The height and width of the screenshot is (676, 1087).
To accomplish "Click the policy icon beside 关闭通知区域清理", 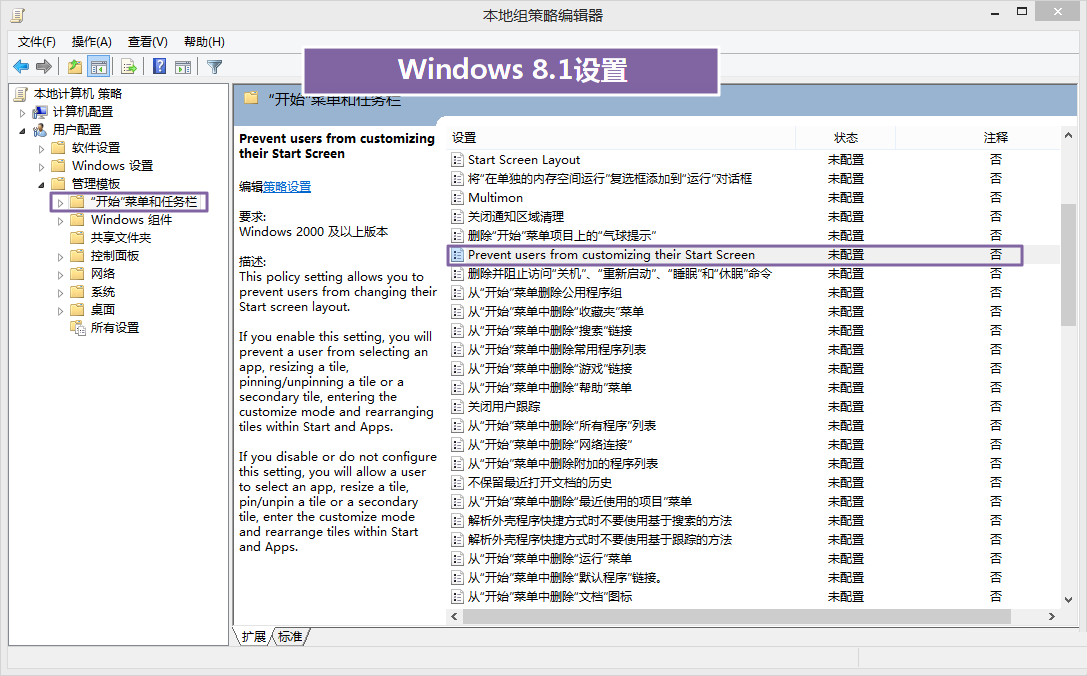I will 458,217.
